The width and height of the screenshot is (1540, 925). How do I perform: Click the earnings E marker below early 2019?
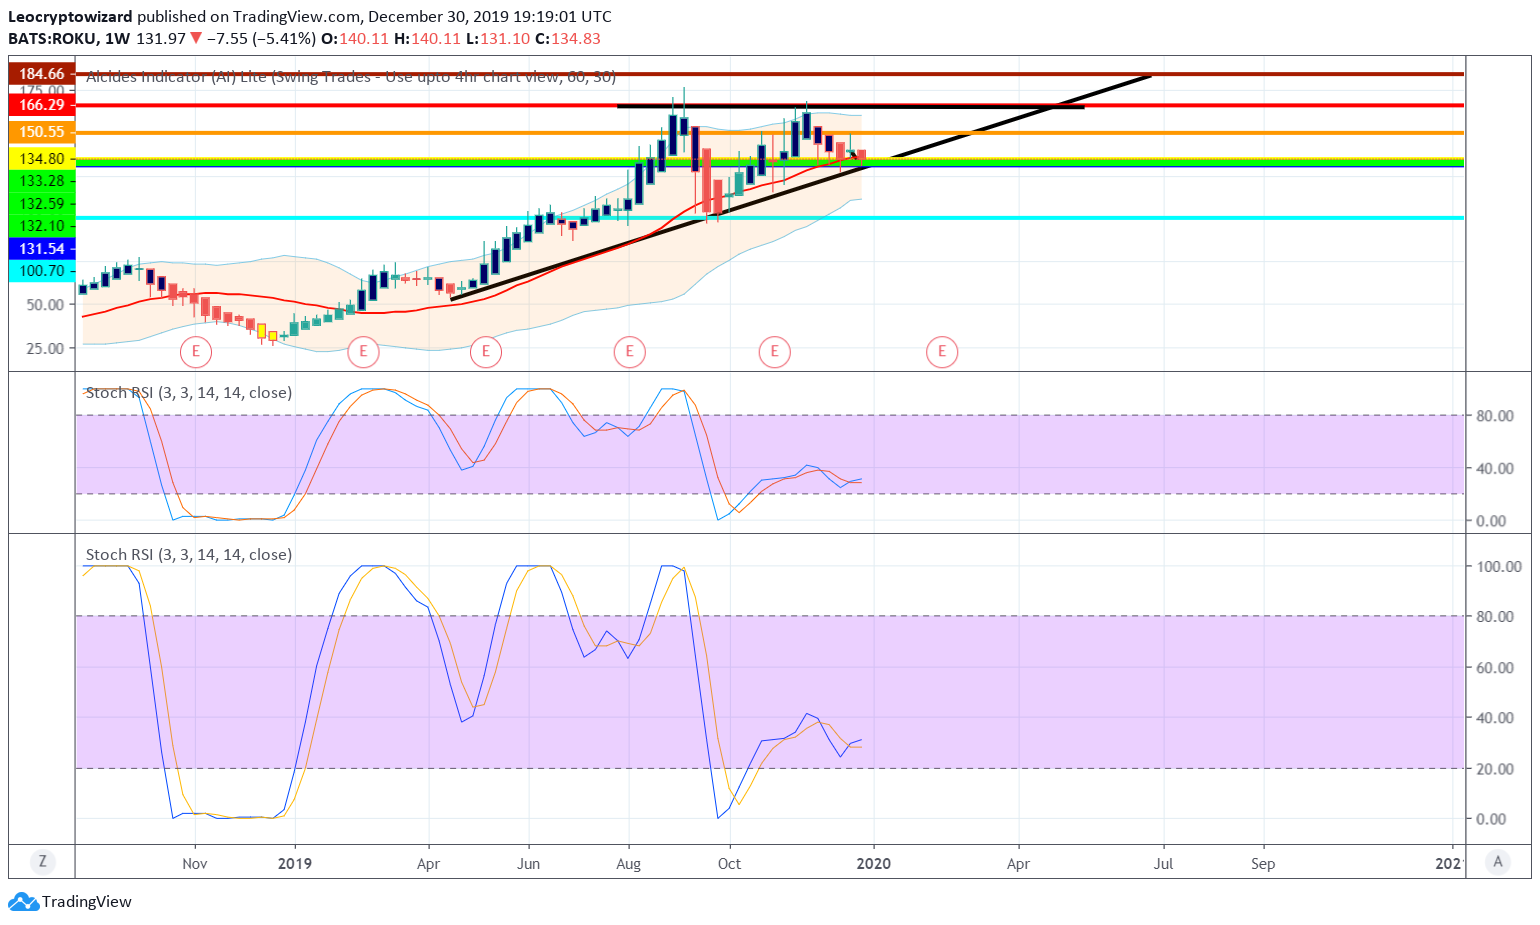pyautogui.click(x=363, y=351)
